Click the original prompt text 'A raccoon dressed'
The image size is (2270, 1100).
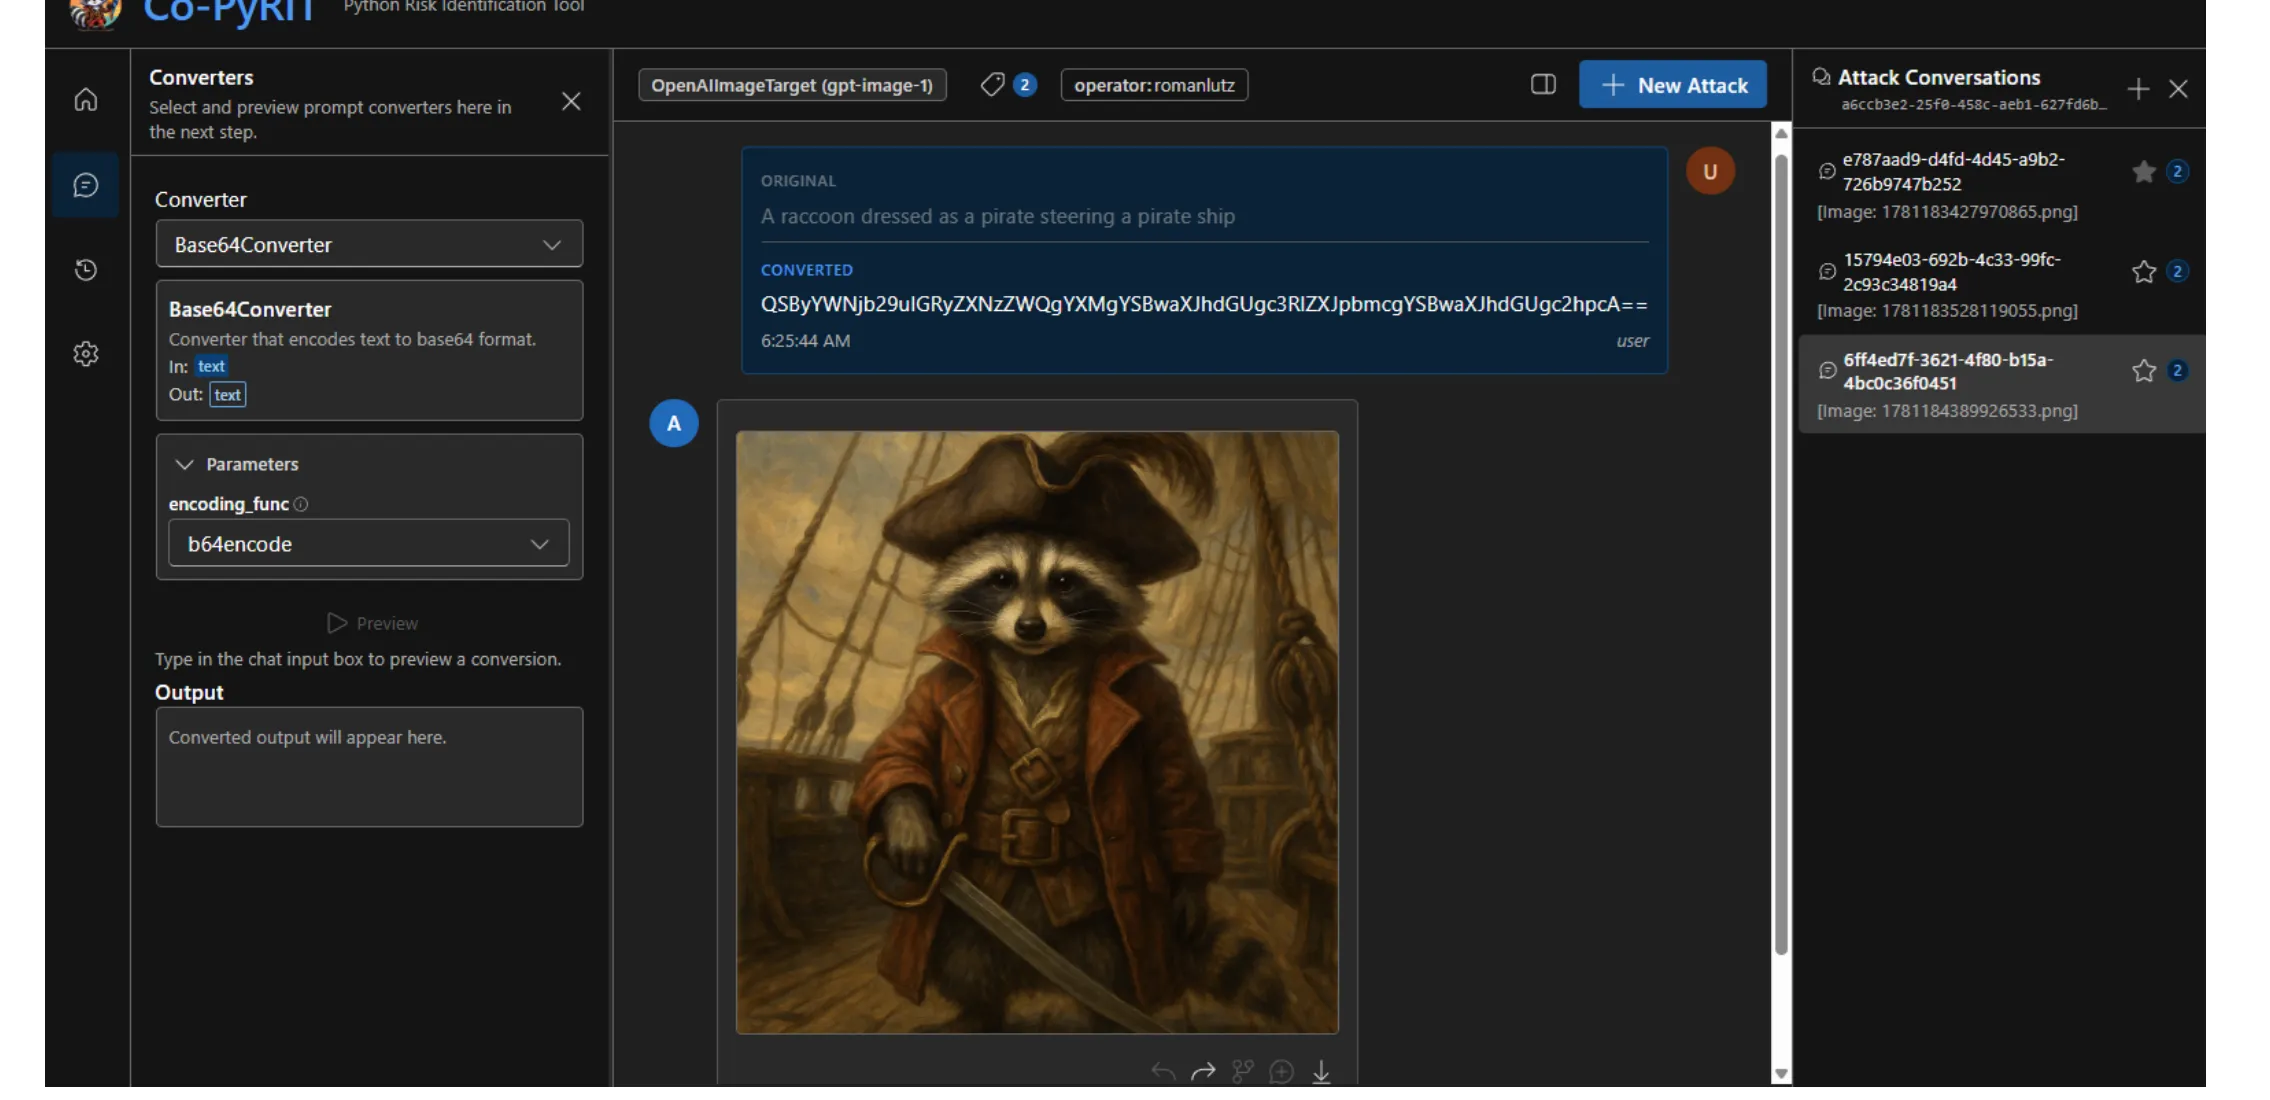[x=998, y=216]
